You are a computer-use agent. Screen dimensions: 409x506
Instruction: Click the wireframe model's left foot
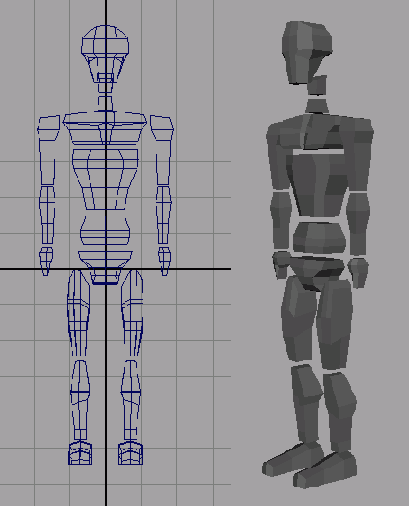coord(80,453)
